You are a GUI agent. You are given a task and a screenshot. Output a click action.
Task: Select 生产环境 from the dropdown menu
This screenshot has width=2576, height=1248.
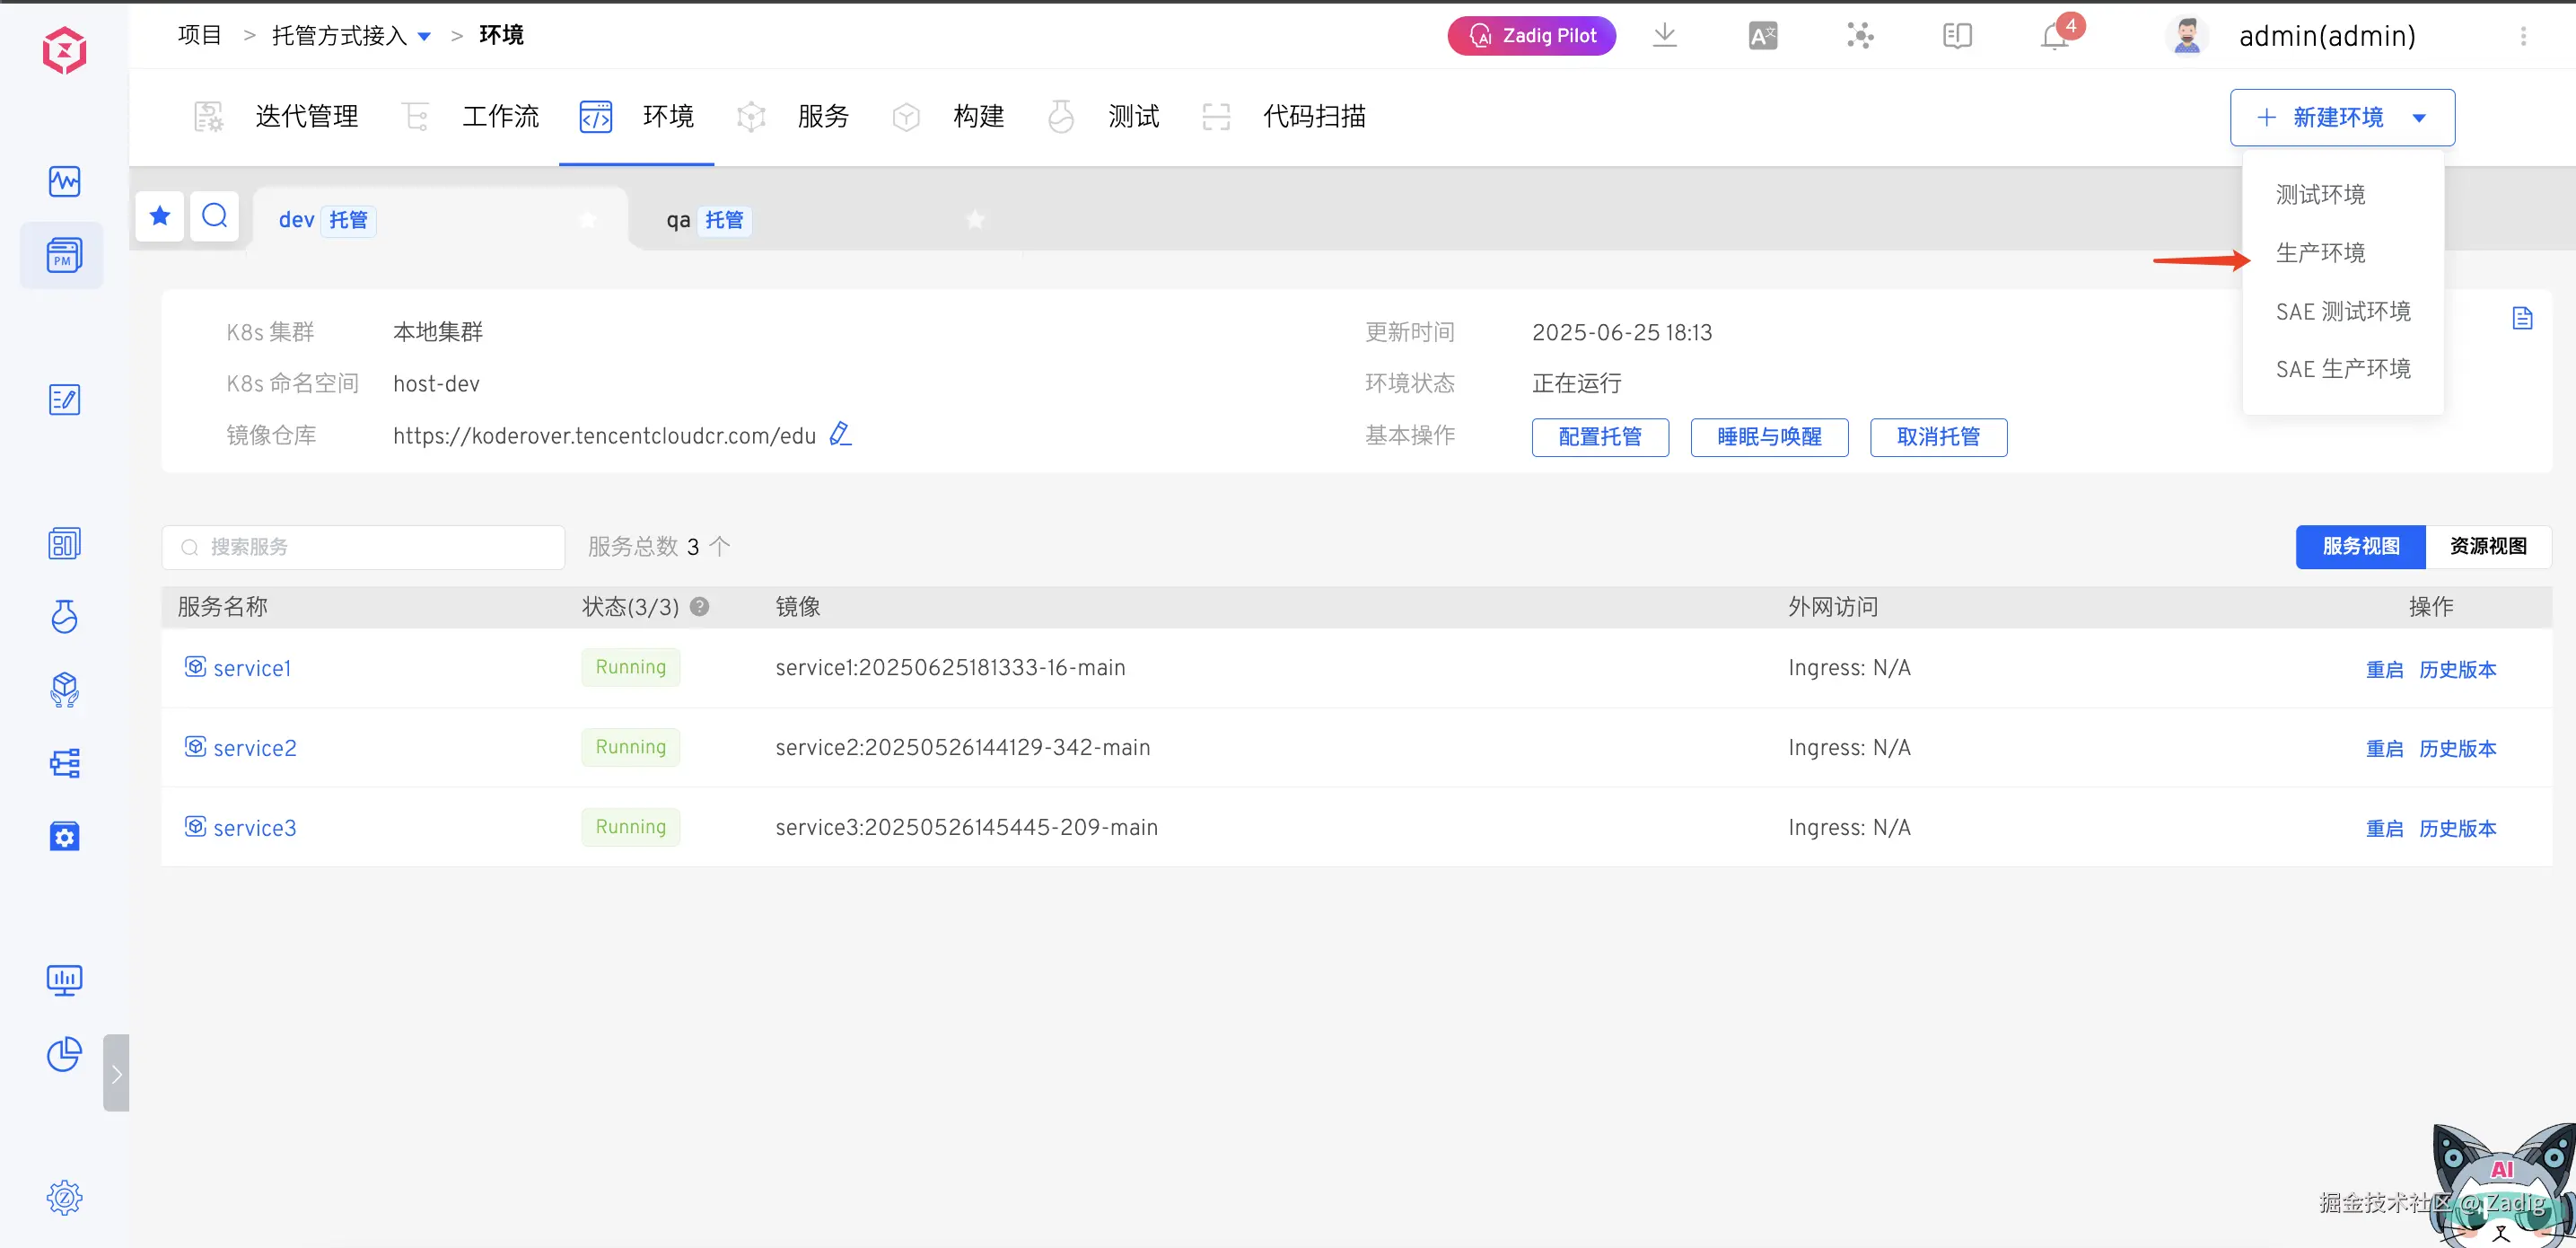[x=2320, y=253]
